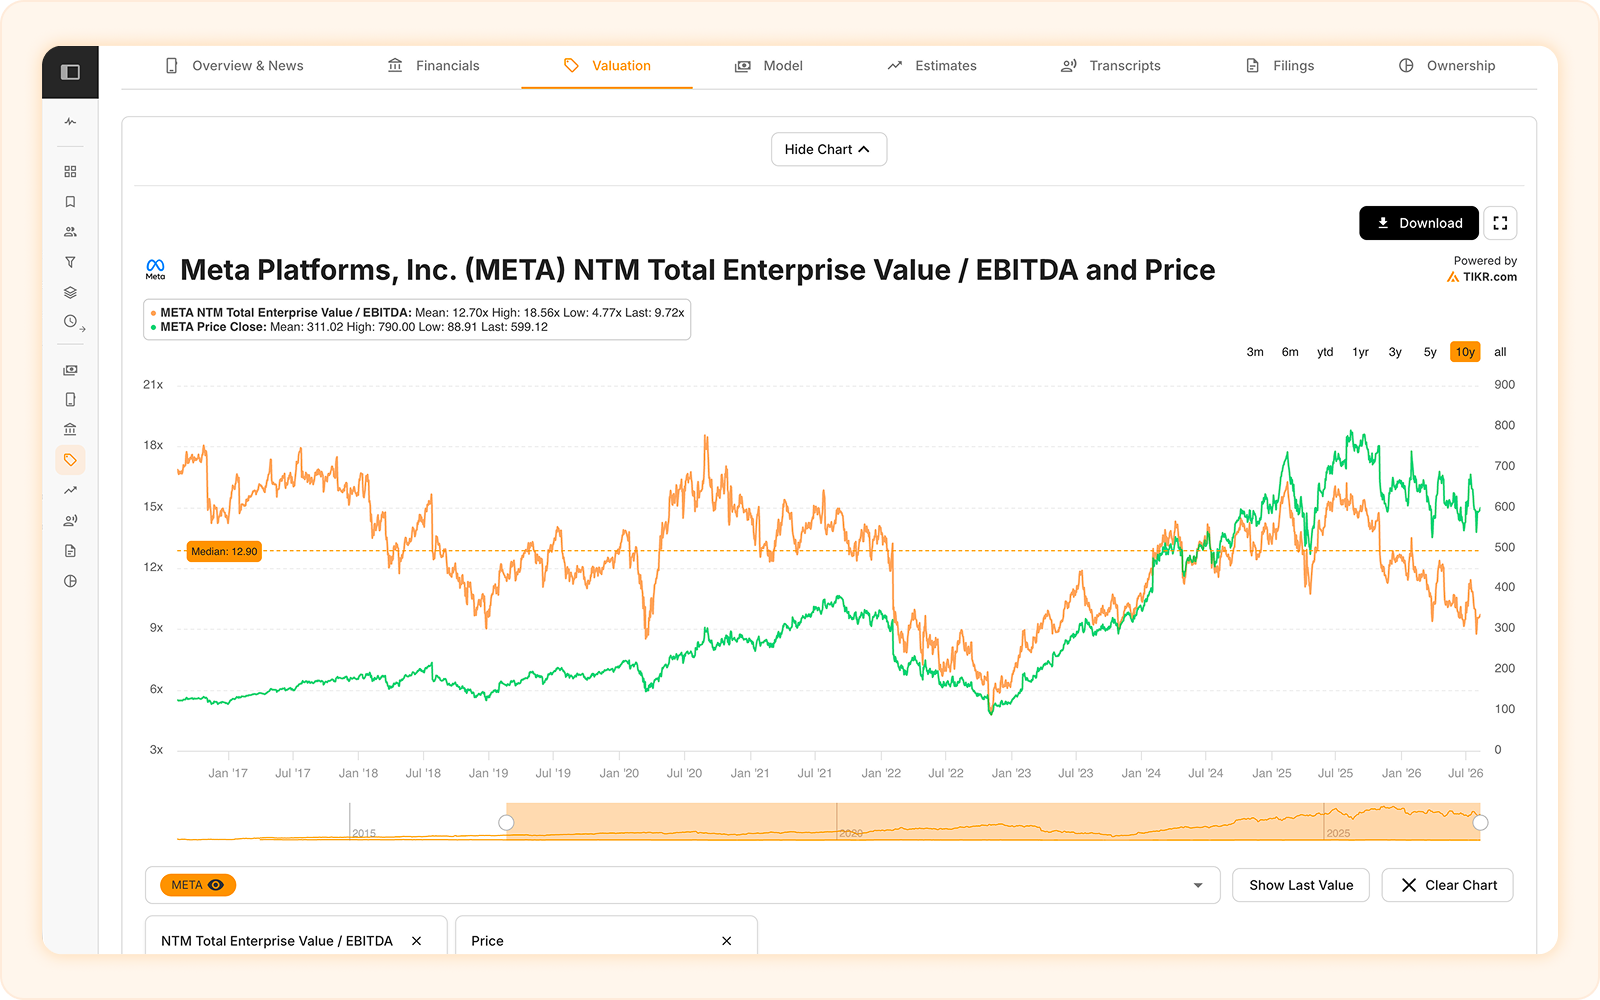Open the bookmark icon in sidebar

(70, 202)
